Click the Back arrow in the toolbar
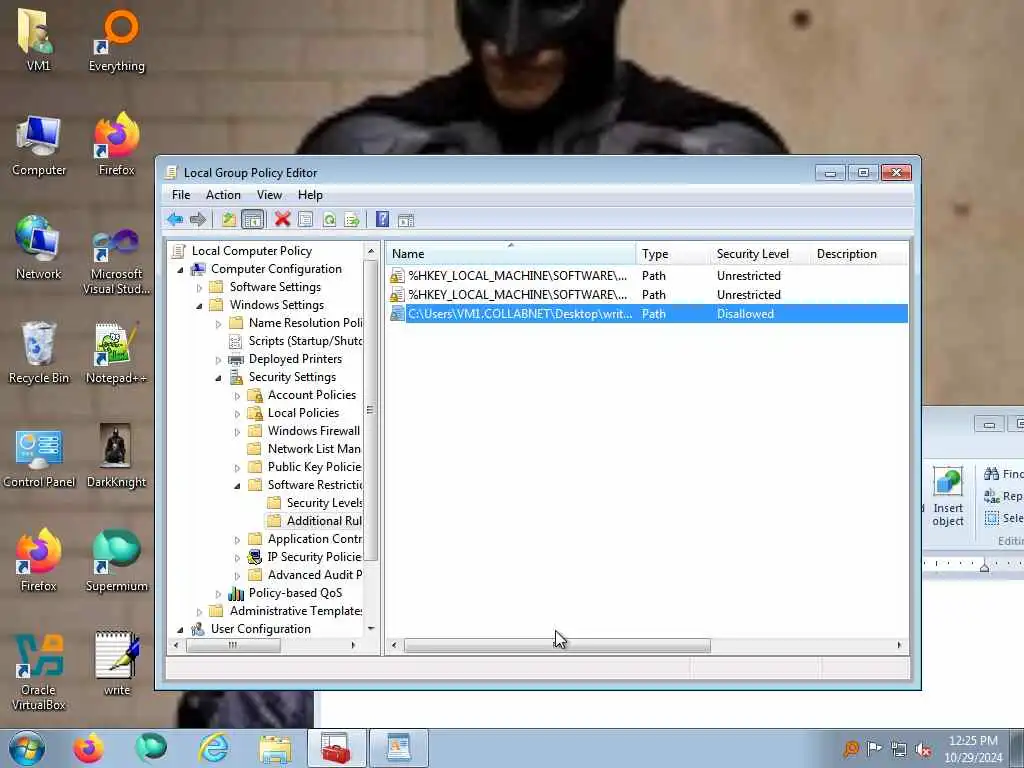 pos(174,219)
